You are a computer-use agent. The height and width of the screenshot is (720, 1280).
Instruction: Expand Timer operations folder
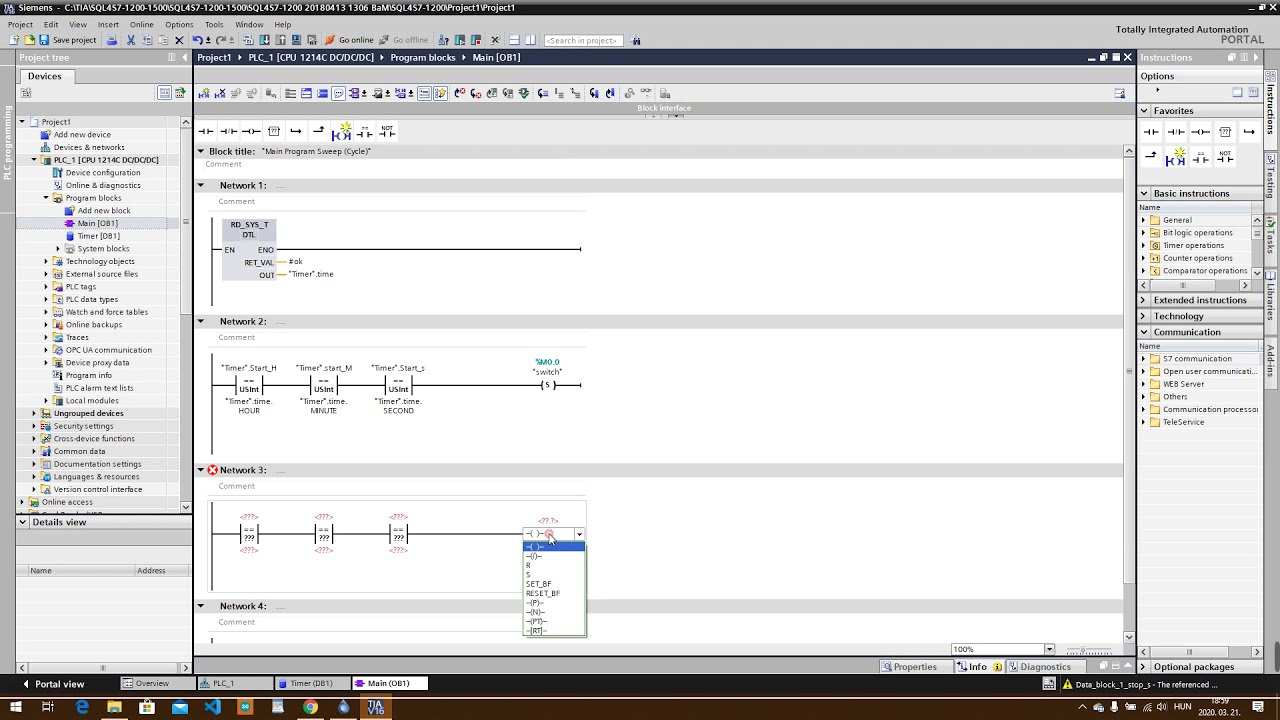1144,245
